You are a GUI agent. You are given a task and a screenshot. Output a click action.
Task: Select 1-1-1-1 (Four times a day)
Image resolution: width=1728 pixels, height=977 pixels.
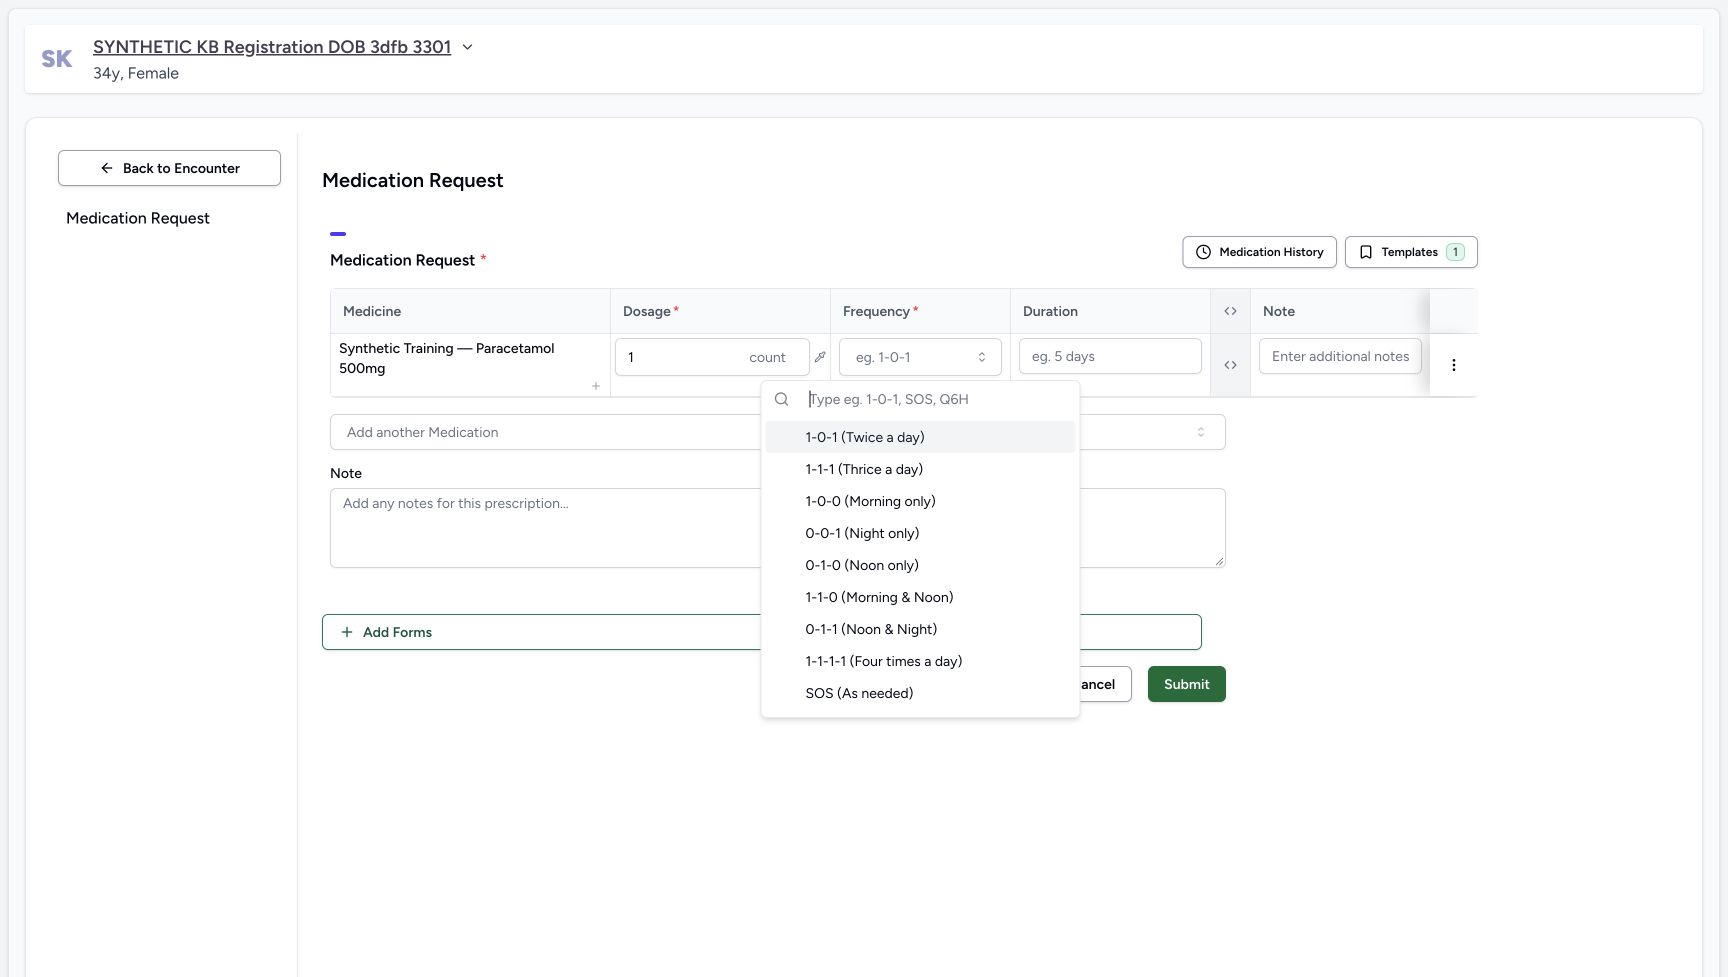920,661
